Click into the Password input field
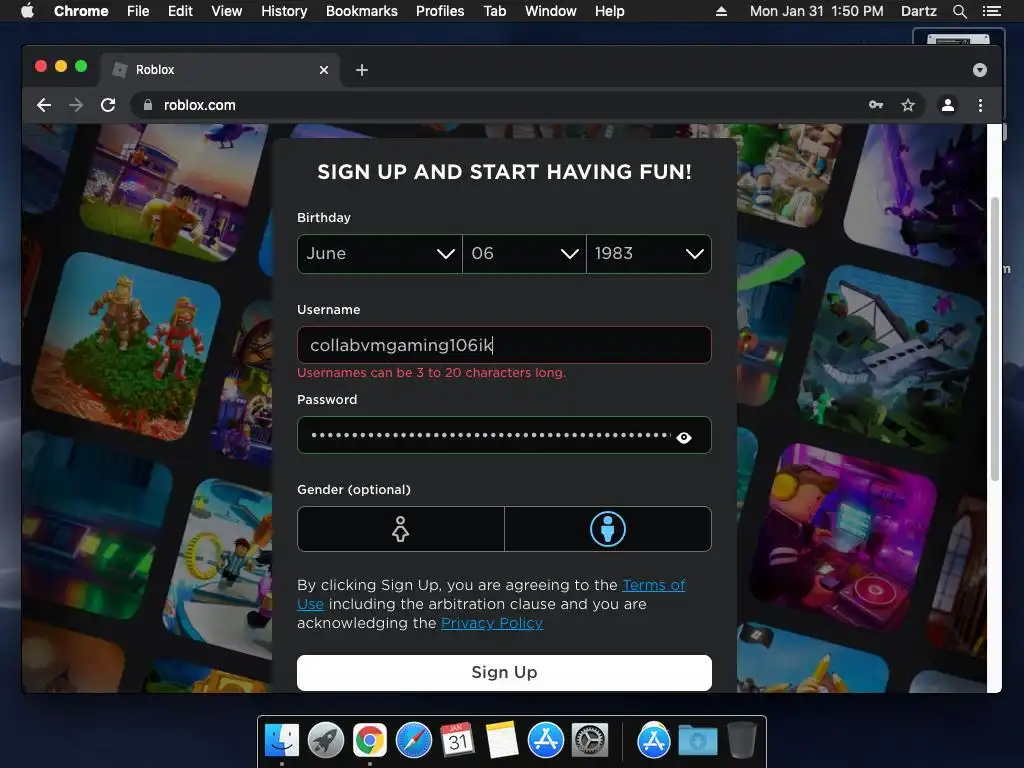 tap(504, 435)
